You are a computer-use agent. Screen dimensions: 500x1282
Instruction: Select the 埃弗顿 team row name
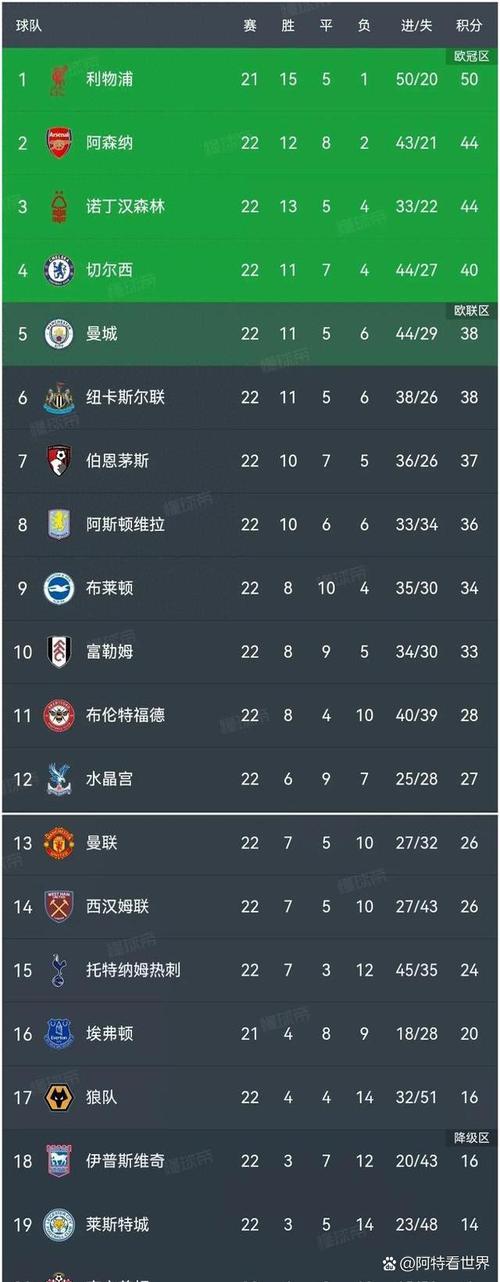[109, 1034]
